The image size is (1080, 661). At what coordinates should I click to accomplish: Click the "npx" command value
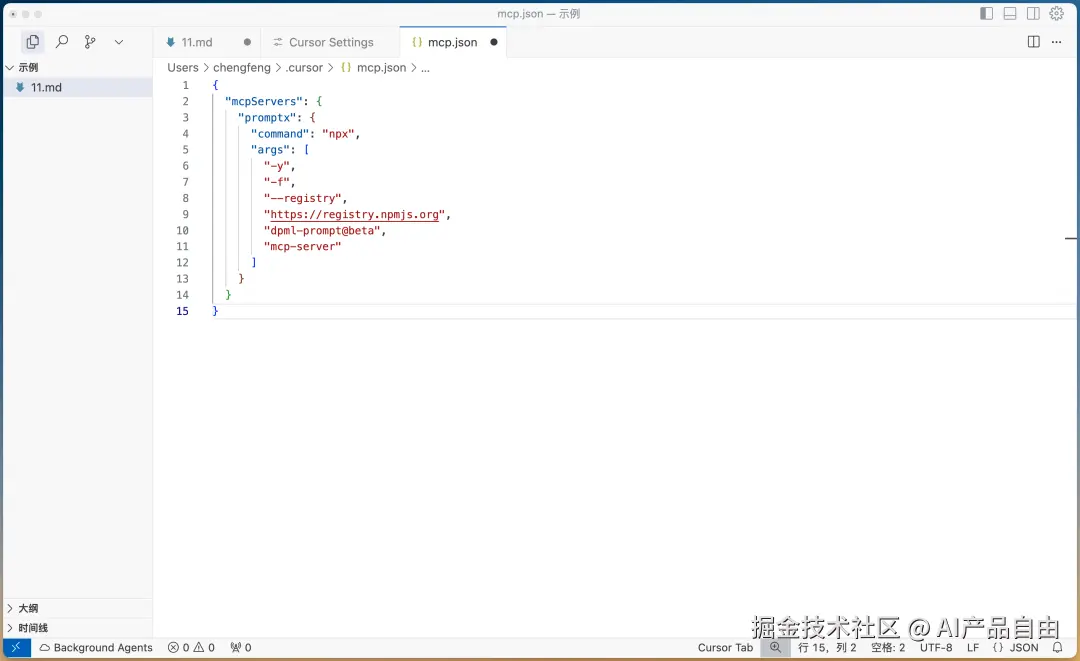pyautogui.click(x=338, y=134)
